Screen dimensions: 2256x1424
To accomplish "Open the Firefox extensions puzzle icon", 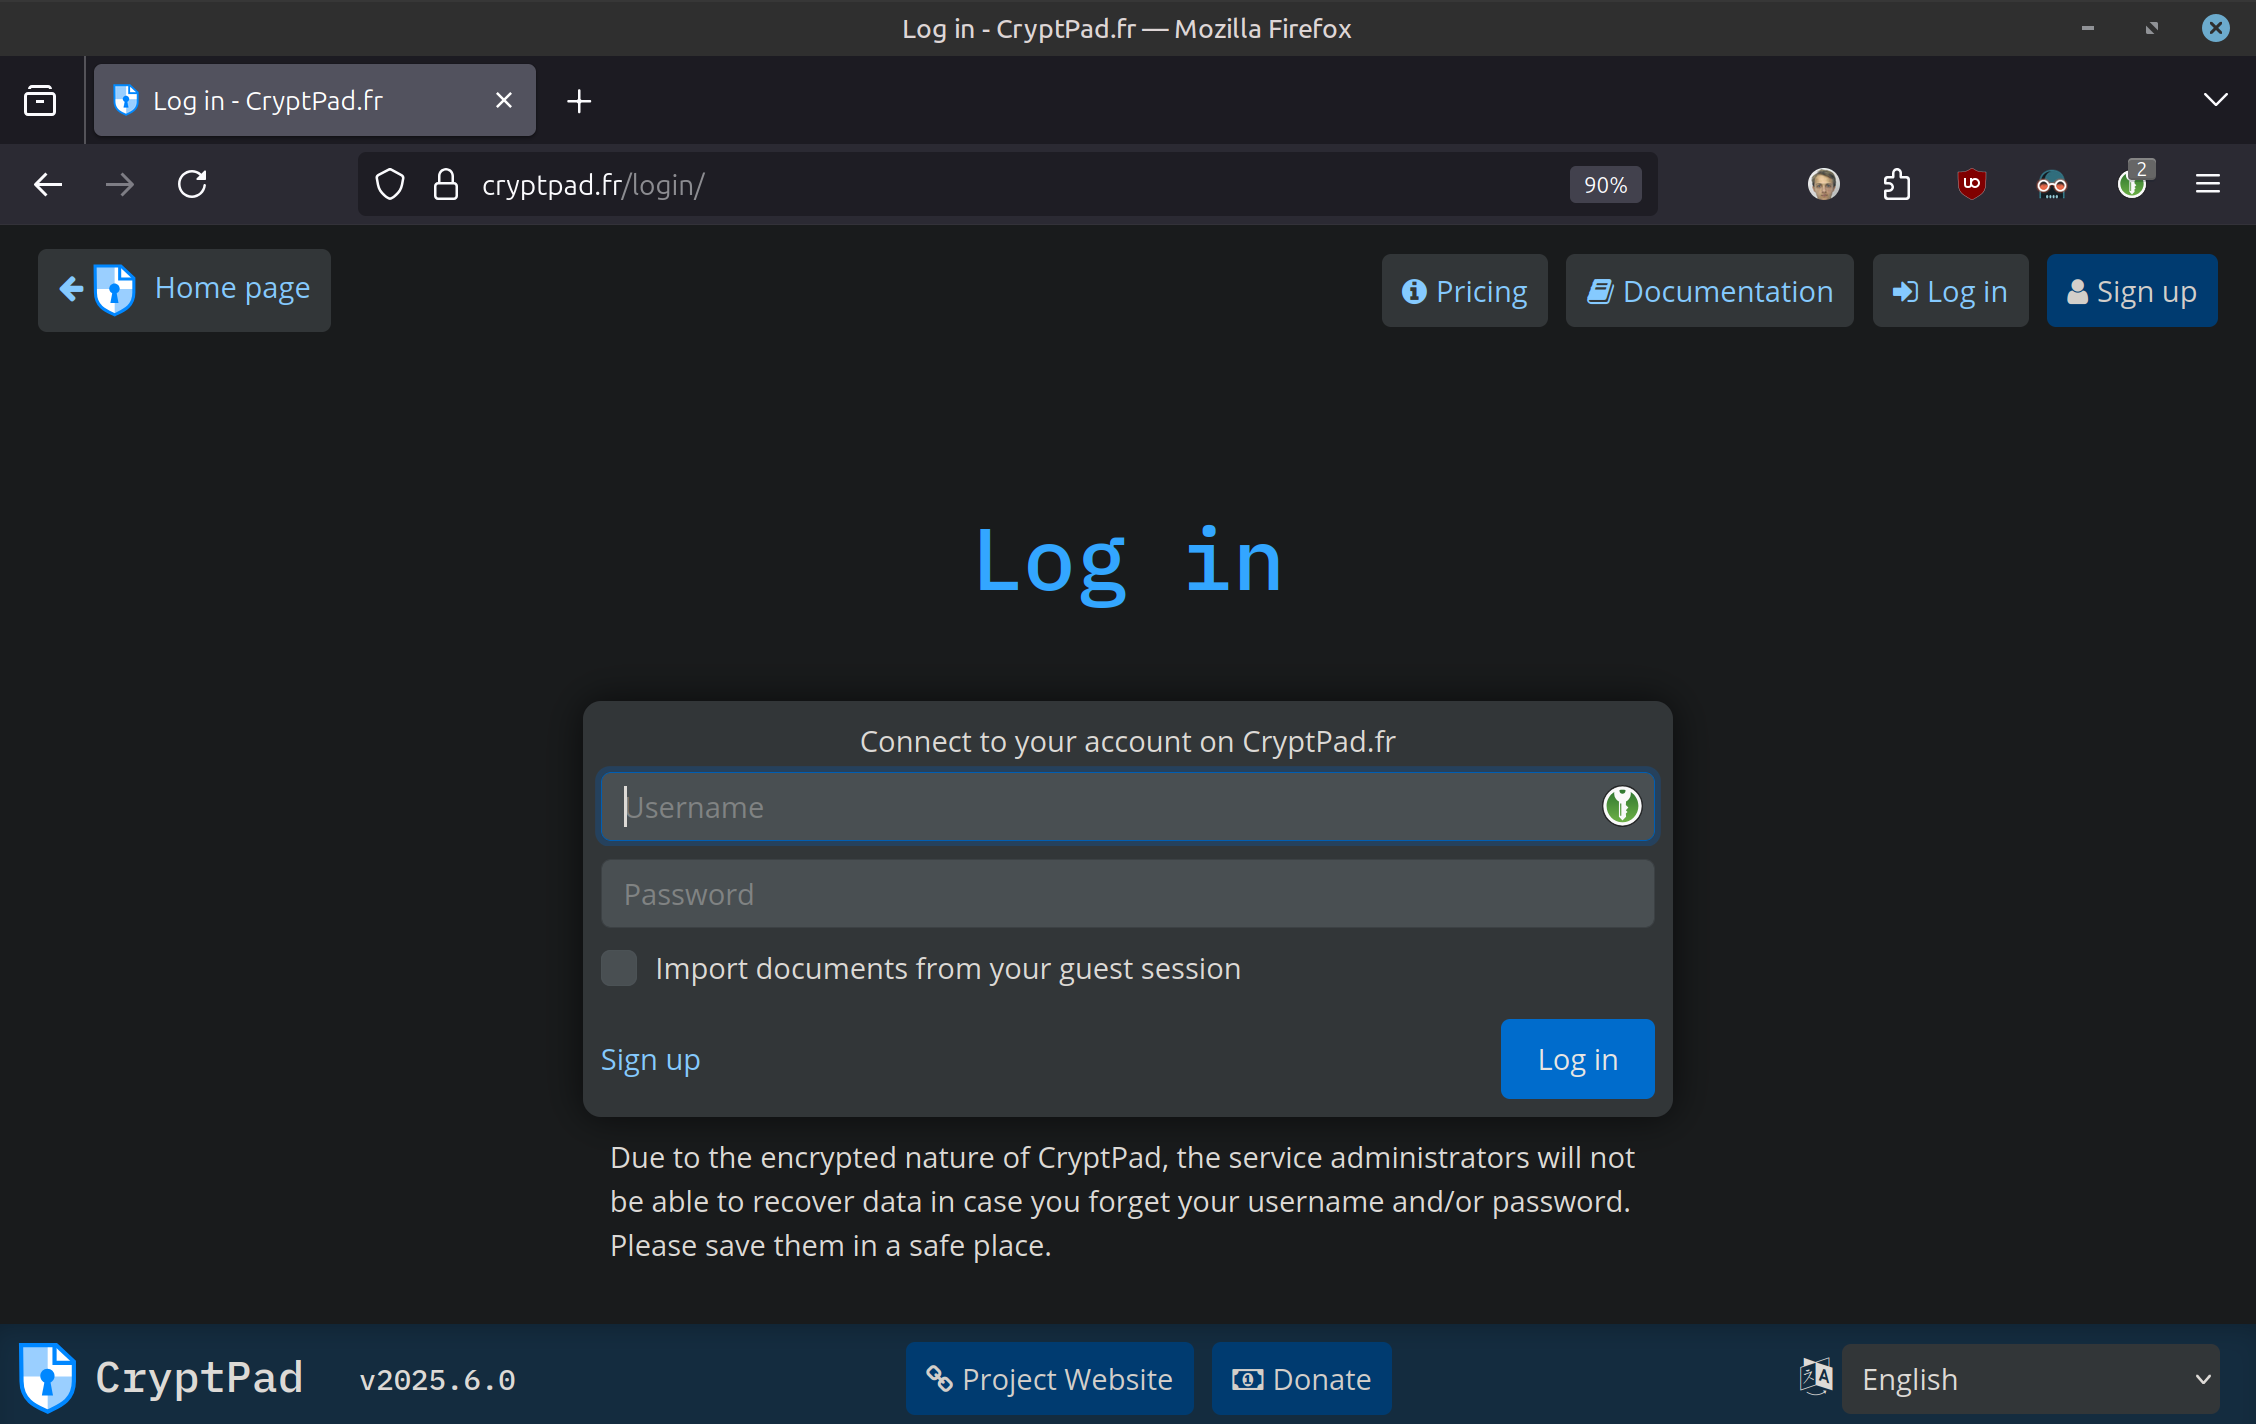I will click(1896, 184).
